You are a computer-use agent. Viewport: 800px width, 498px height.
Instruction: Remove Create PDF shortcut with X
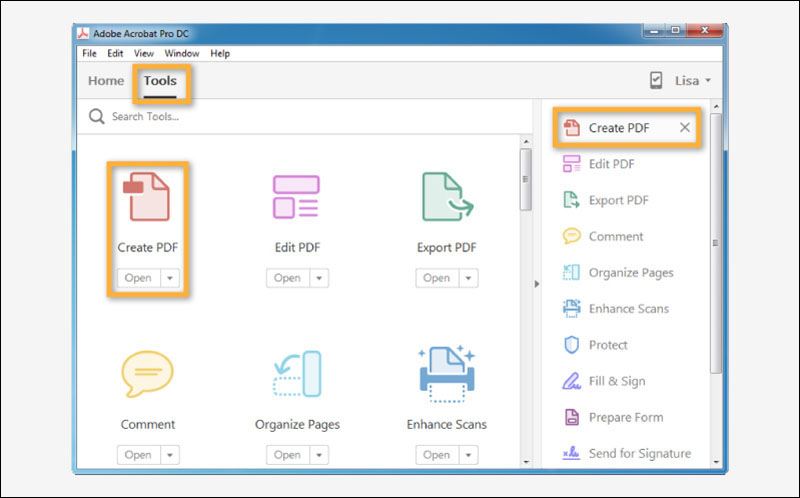pyautogui.click(x=684, y=128)
